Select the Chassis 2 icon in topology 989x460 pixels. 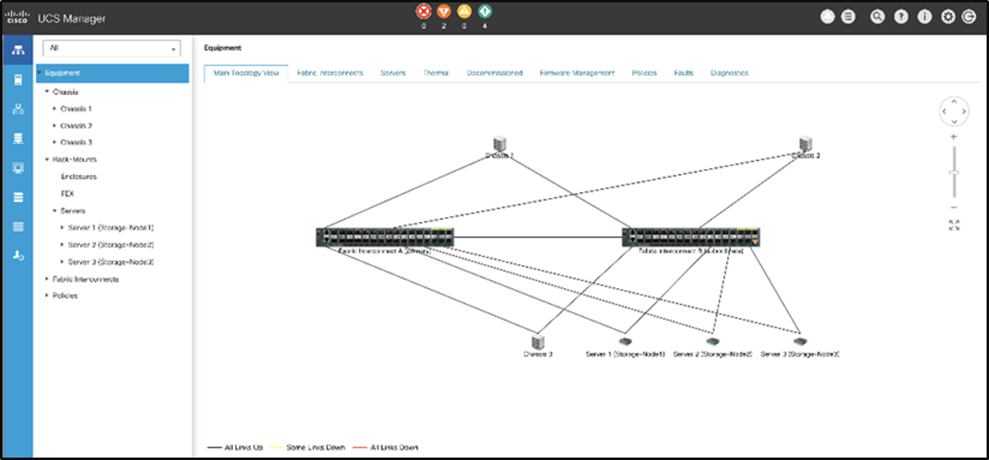coord(805,144)
